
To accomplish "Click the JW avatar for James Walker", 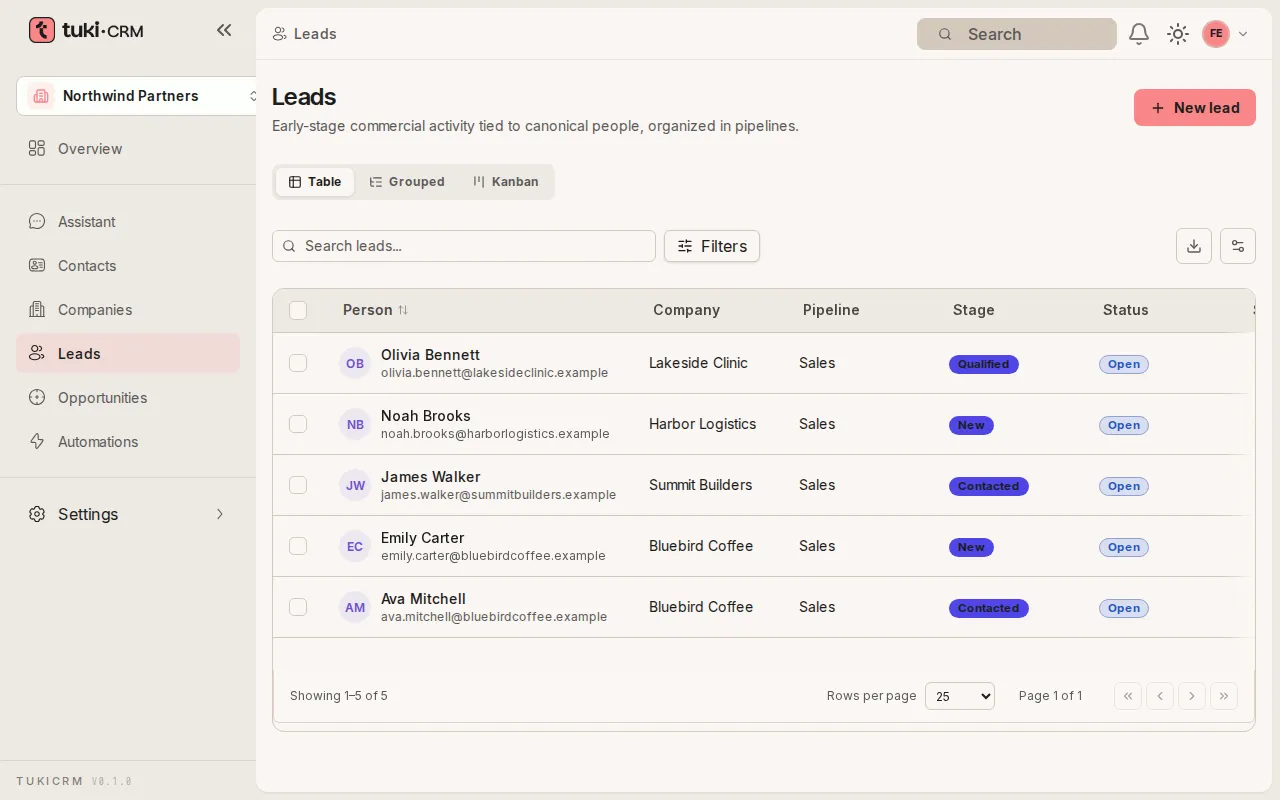I will tap(355, 485).
